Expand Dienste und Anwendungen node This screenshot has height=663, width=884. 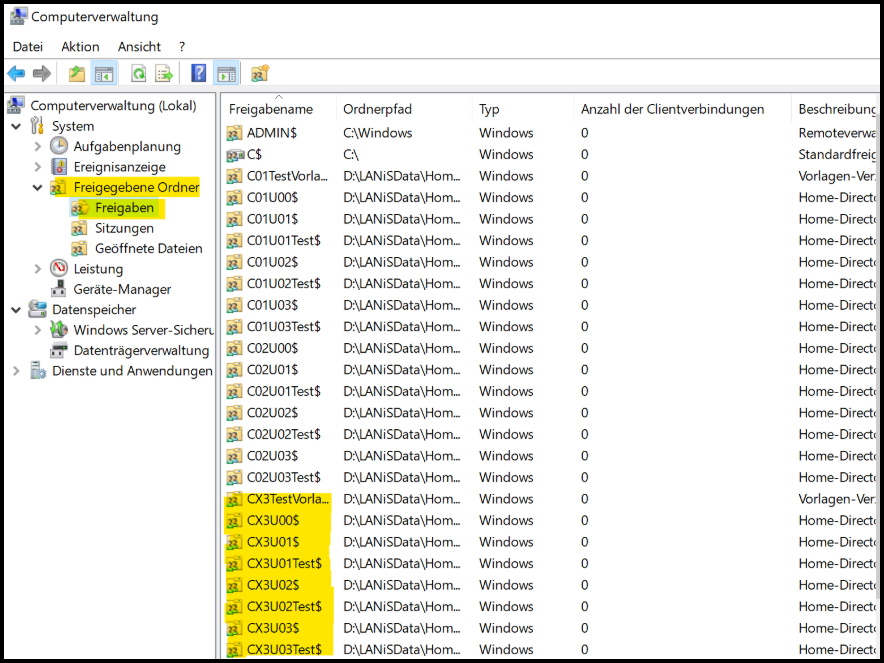click(16, 371)
